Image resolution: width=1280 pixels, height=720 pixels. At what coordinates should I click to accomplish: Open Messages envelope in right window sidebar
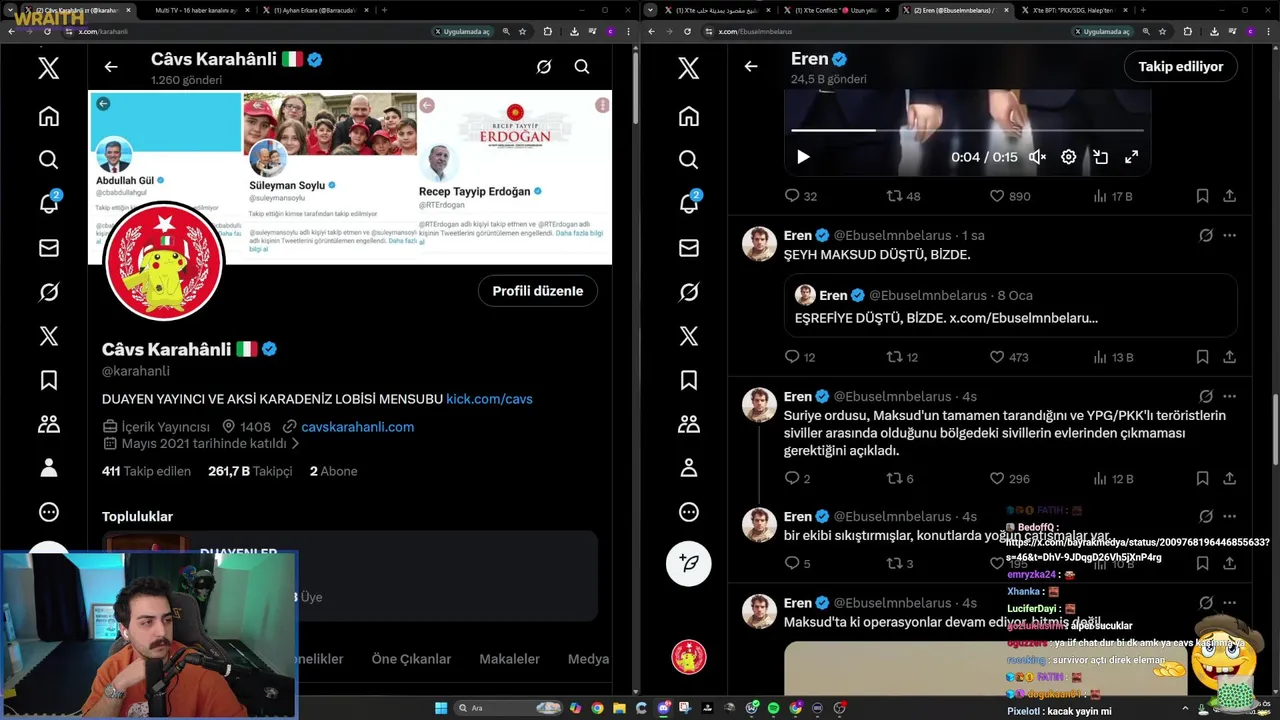tap(689, 248)
